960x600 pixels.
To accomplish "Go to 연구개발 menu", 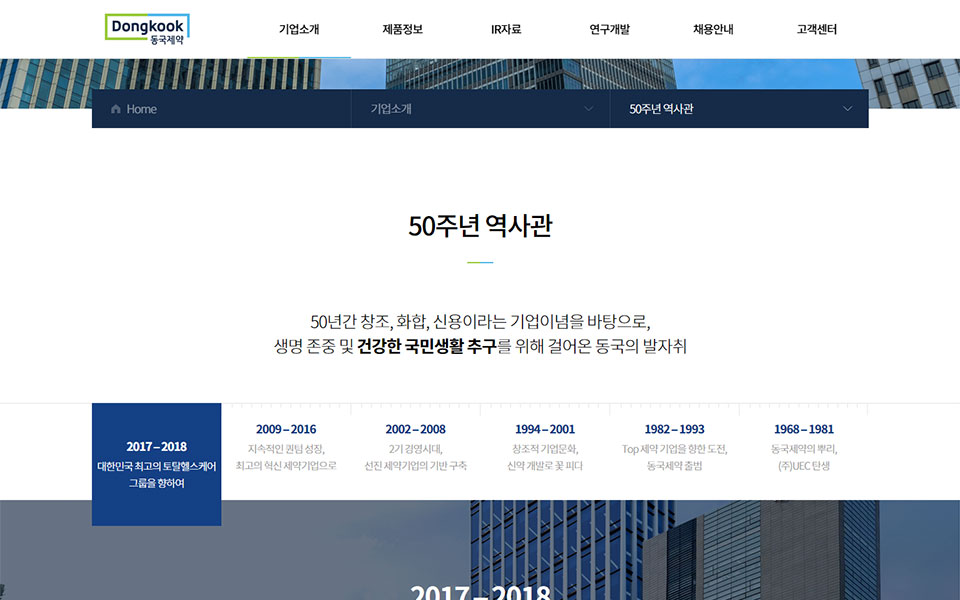I will tap(609, 29).
